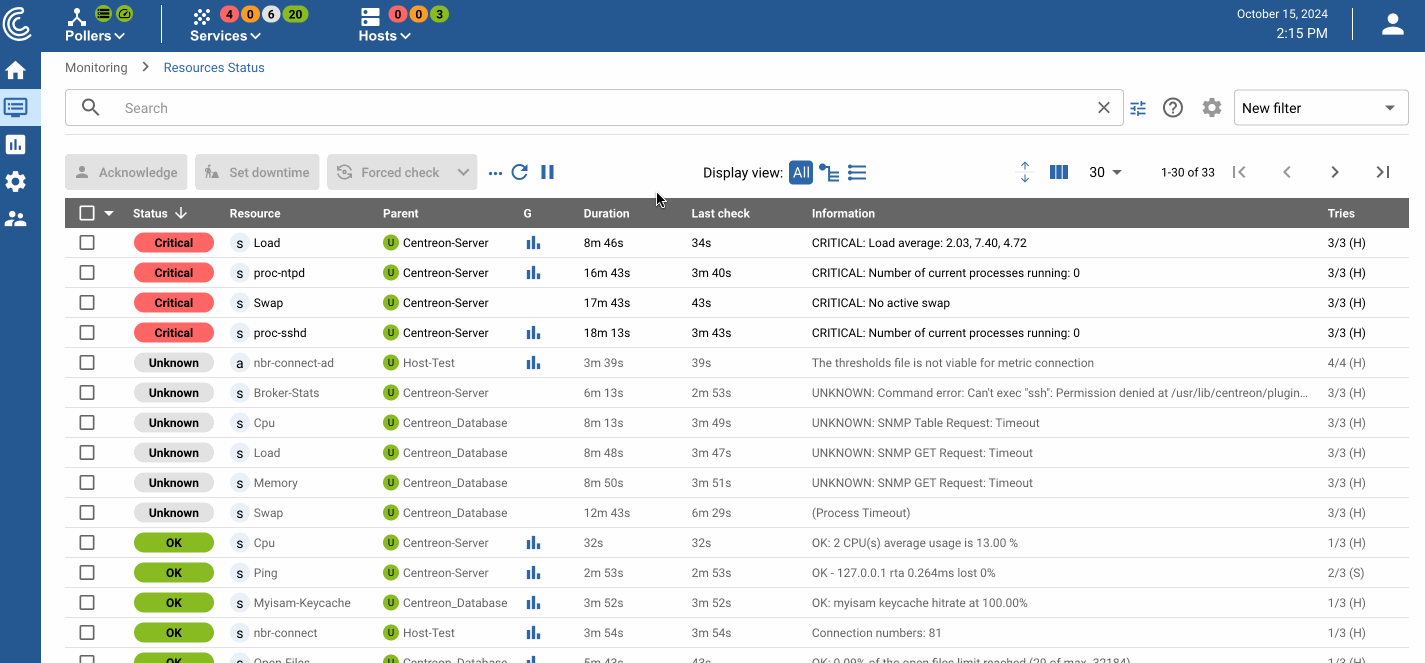Click Resources Status breadcrumb
1425x663 pixels.
point(214,68)
